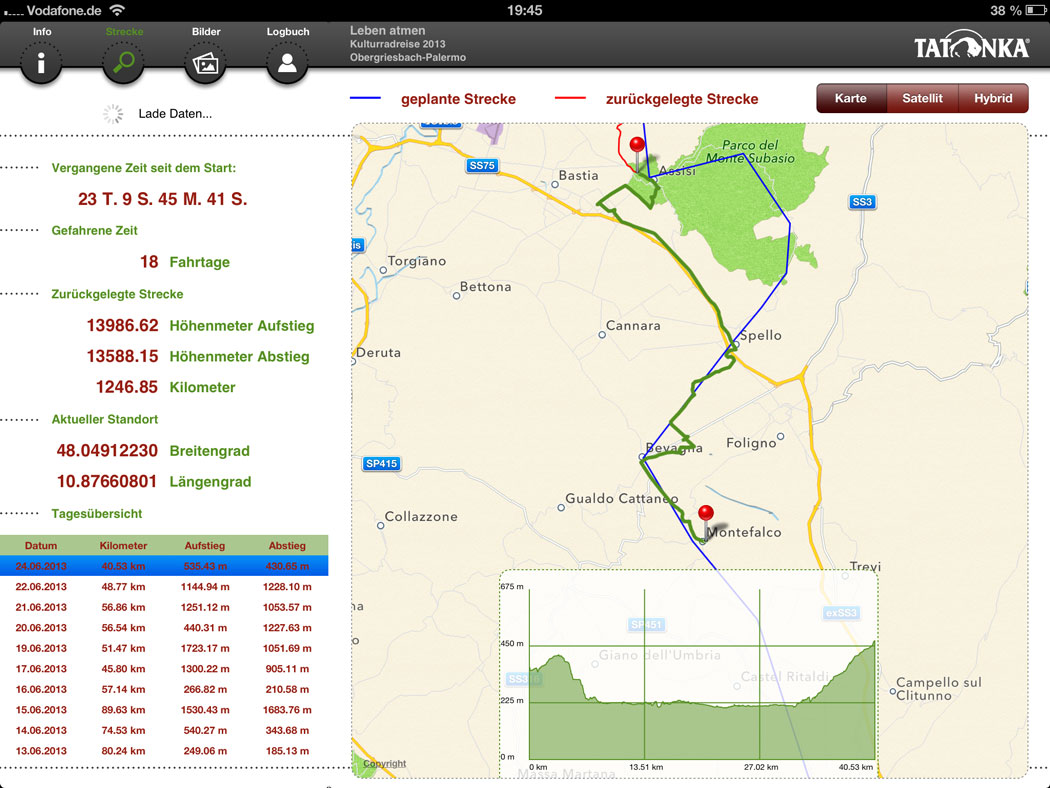Click the 1723.17 m ascent cell
The image size is (1050, 788).
(x=205, y=648)
